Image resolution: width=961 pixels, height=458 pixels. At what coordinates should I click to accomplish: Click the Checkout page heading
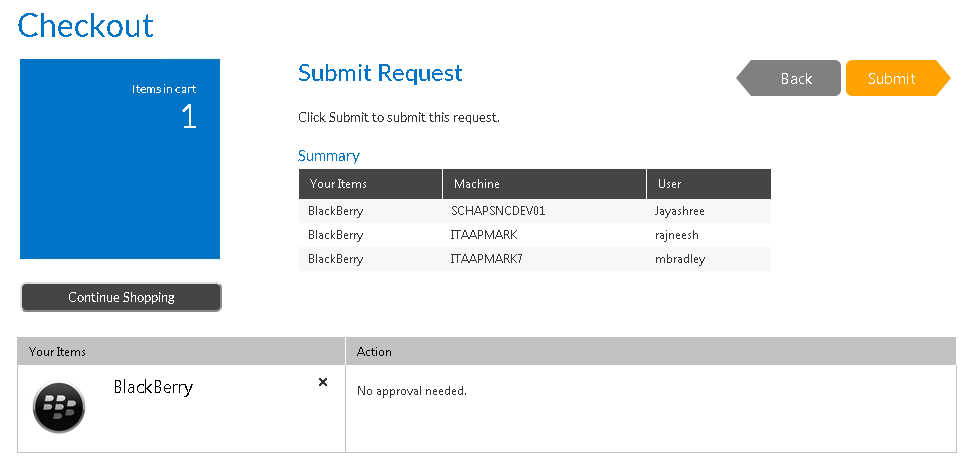(86, 25)
